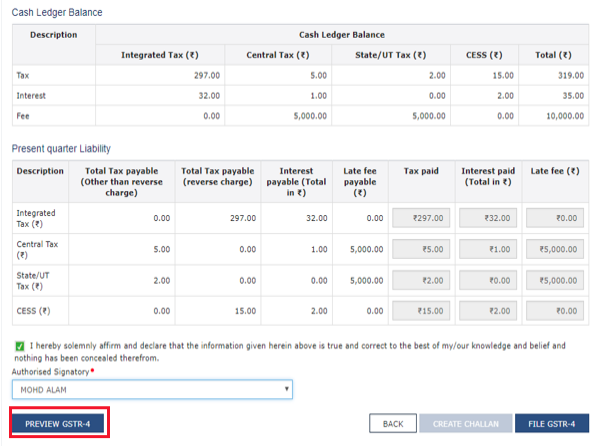Click CESS interest paid field ₹2.00
This screenshot has width=591, height=446.
488,311
